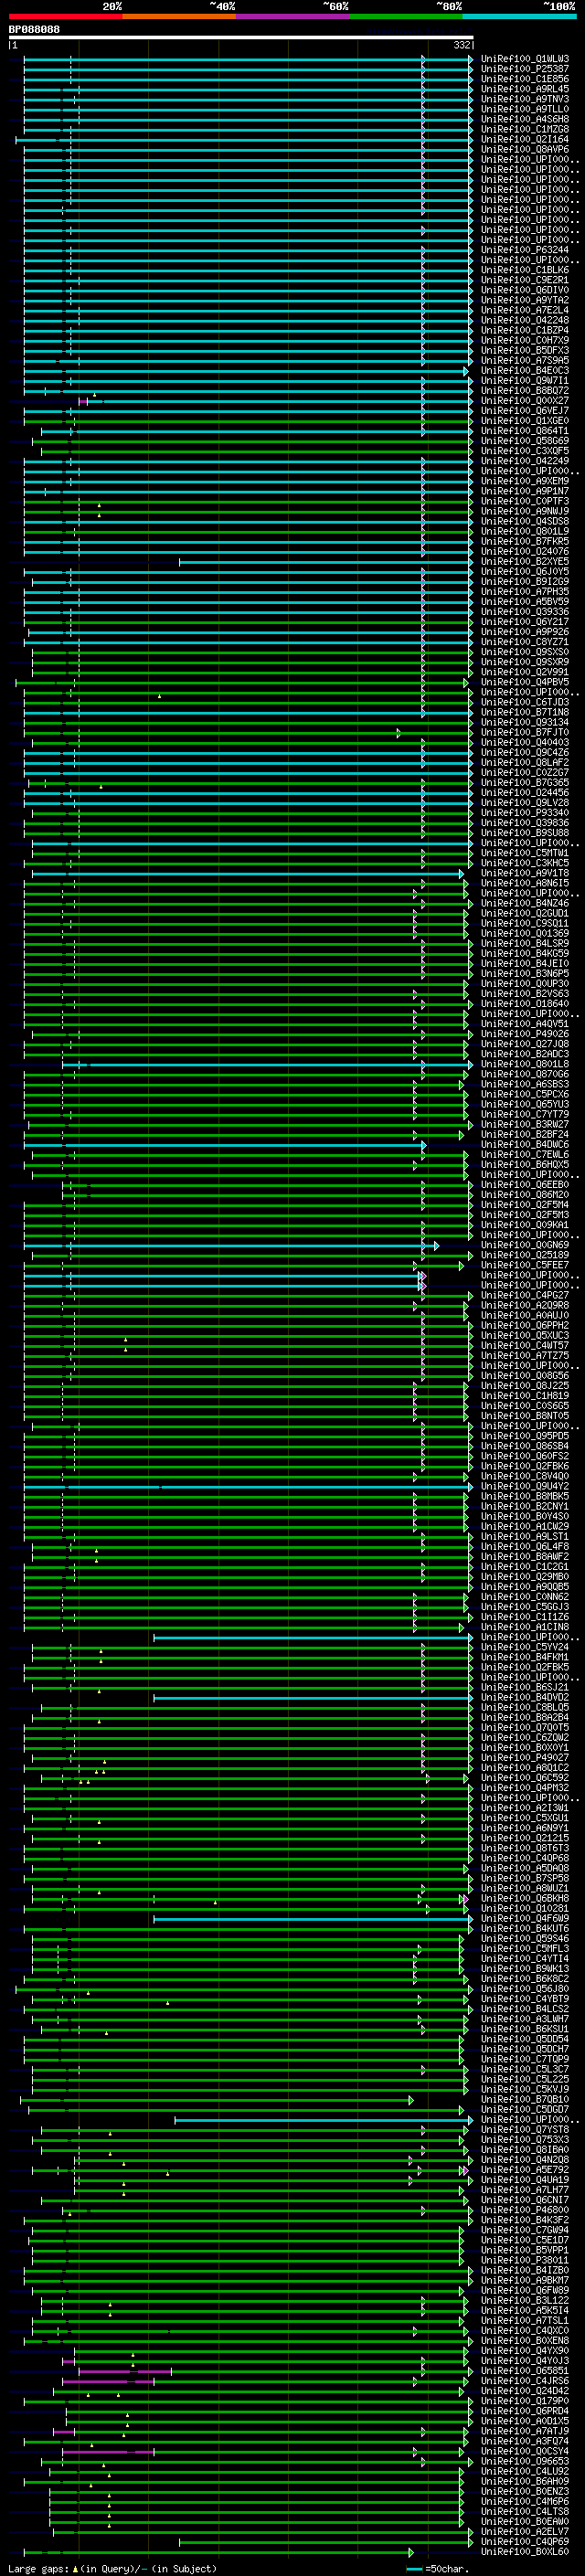This screenshot has width=585, height=2576.
Task: Select the UniRef100_O18640 label
Action: click(525, 1003)
